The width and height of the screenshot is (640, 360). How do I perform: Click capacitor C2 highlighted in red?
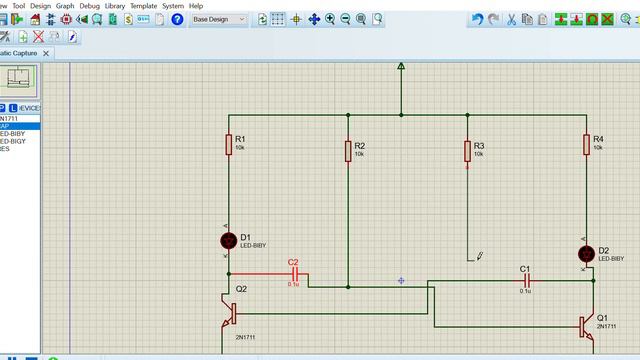click(295, 274)
